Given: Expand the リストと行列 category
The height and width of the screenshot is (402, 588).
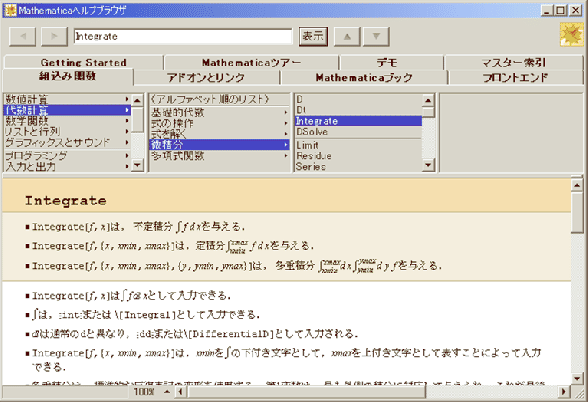Looking at the screenshot, I should [67, 132].
